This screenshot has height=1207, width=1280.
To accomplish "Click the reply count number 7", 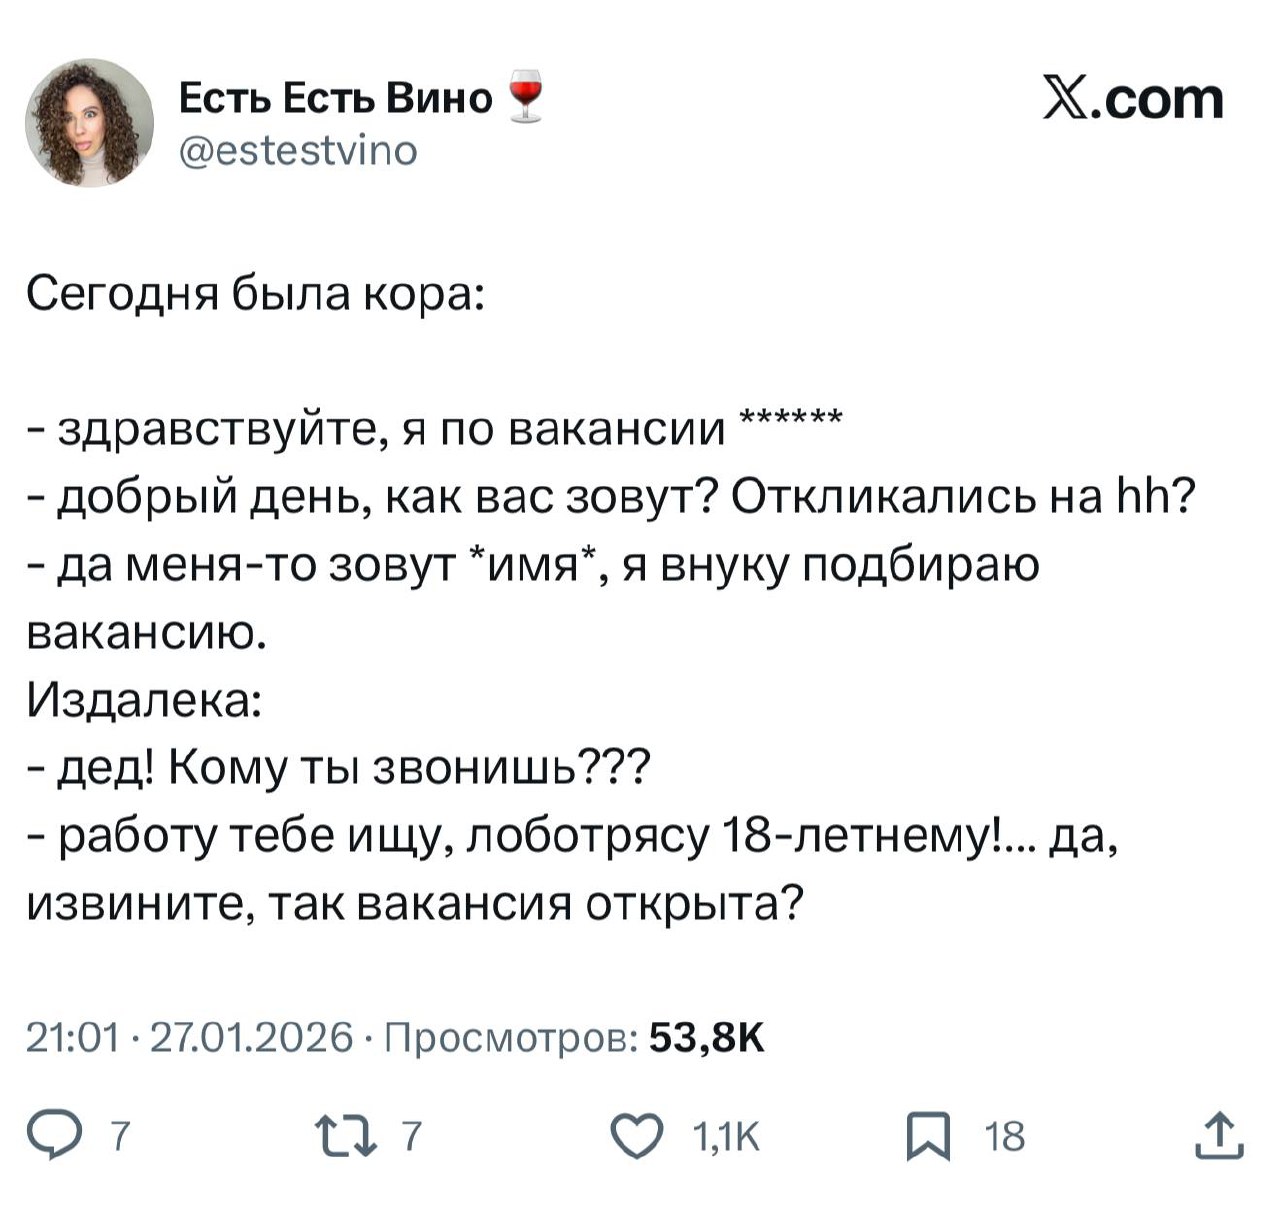I will (x=120, y=1137).
